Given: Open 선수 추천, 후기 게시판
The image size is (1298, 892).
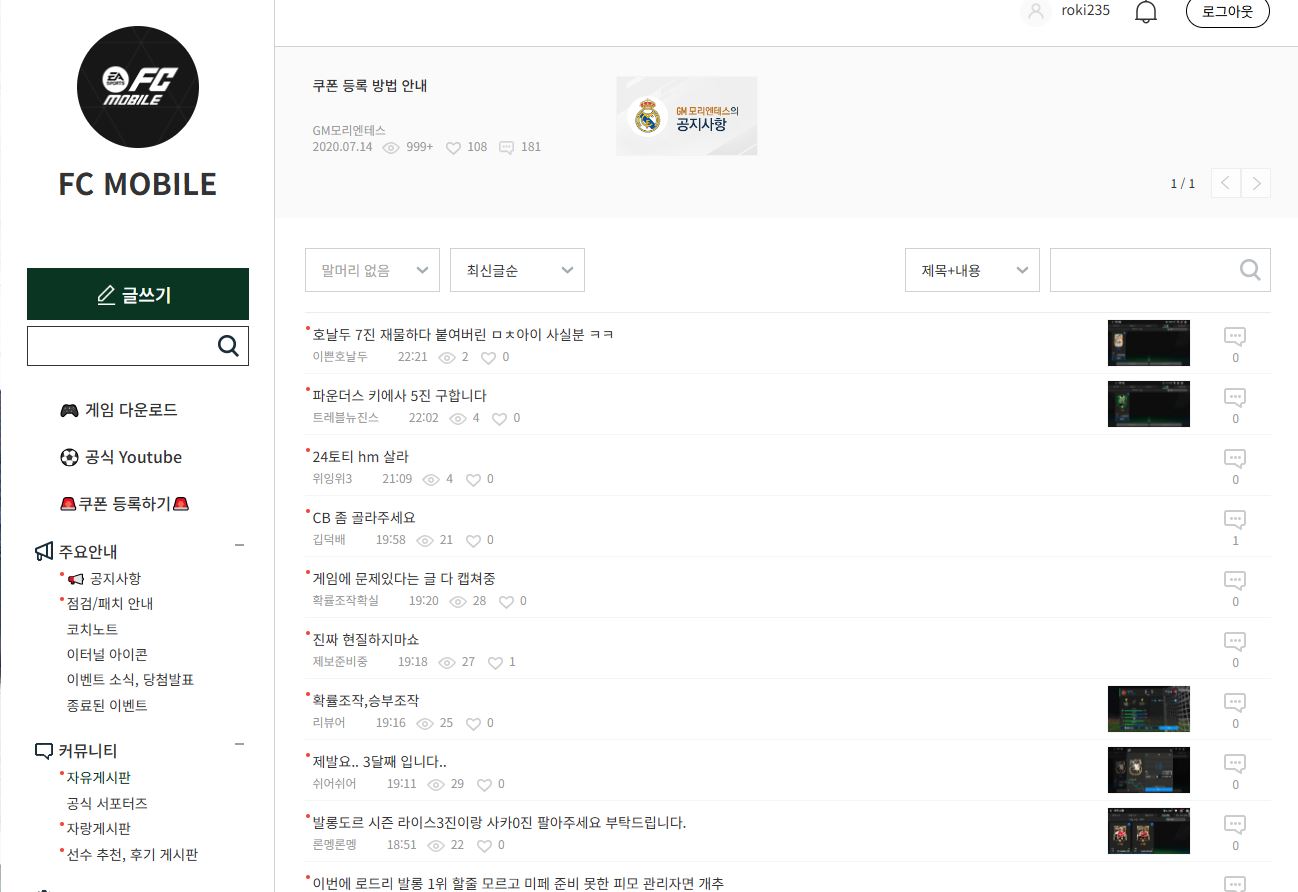Looking at the screenshot, I should click(132, 854).
